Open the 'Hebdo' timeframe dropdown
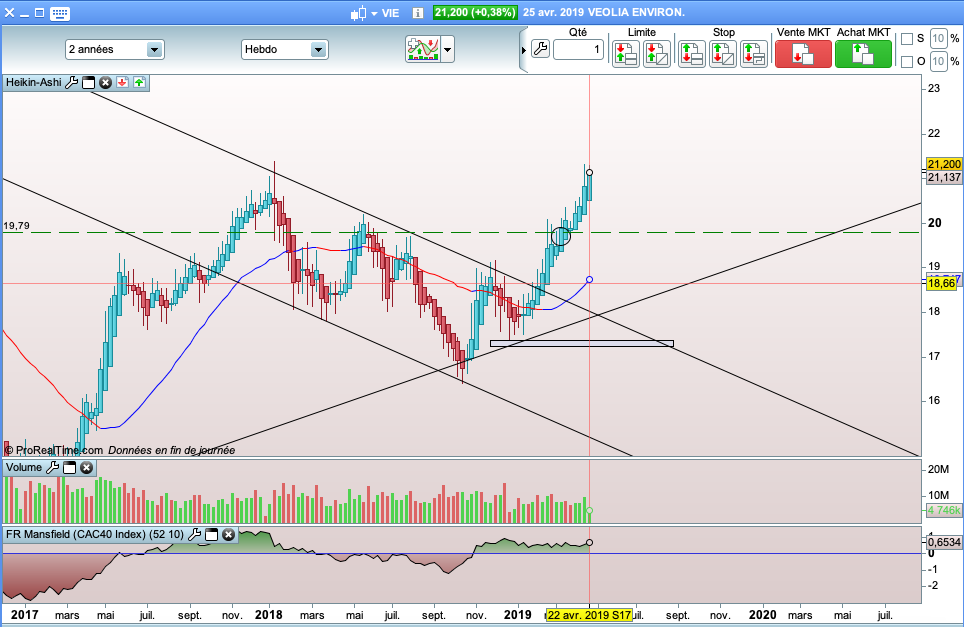 [285, 49]
